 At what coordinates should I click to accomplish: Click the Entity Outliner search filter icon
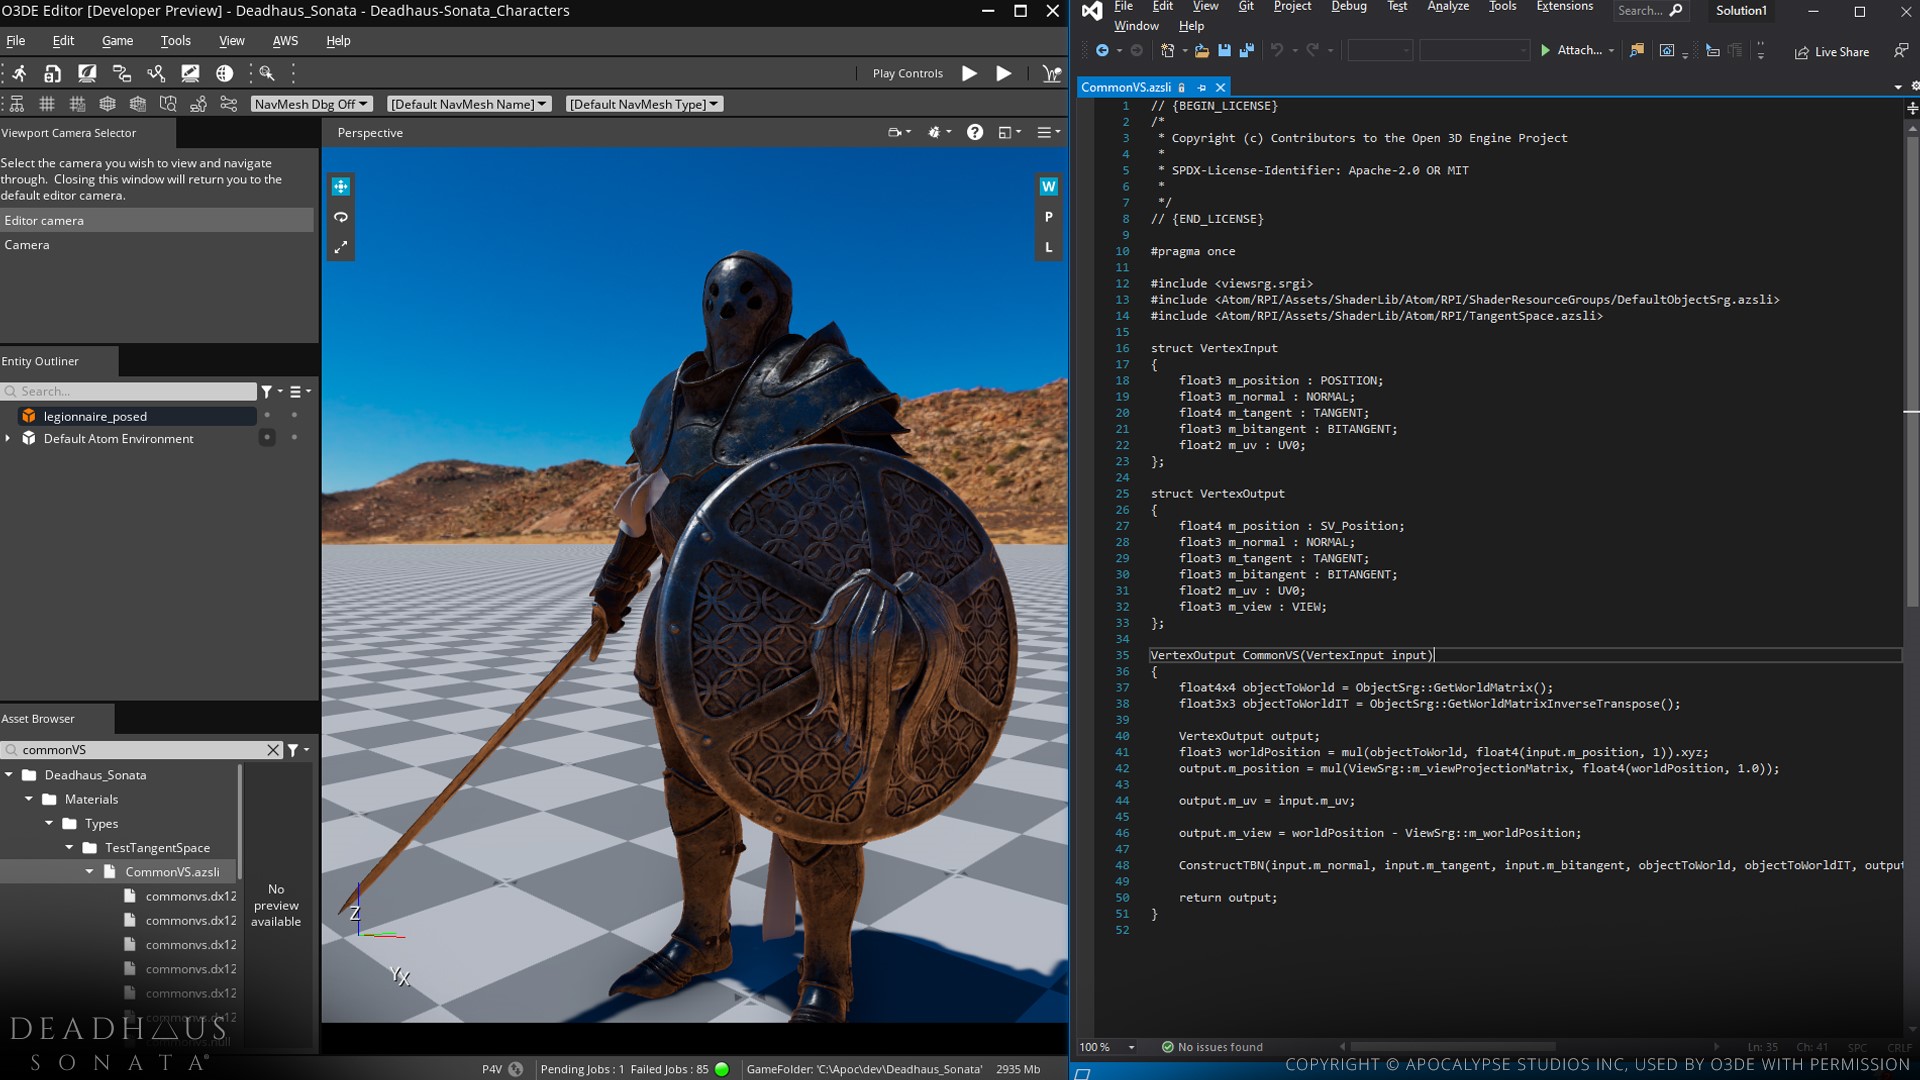[x=264, y=390]
